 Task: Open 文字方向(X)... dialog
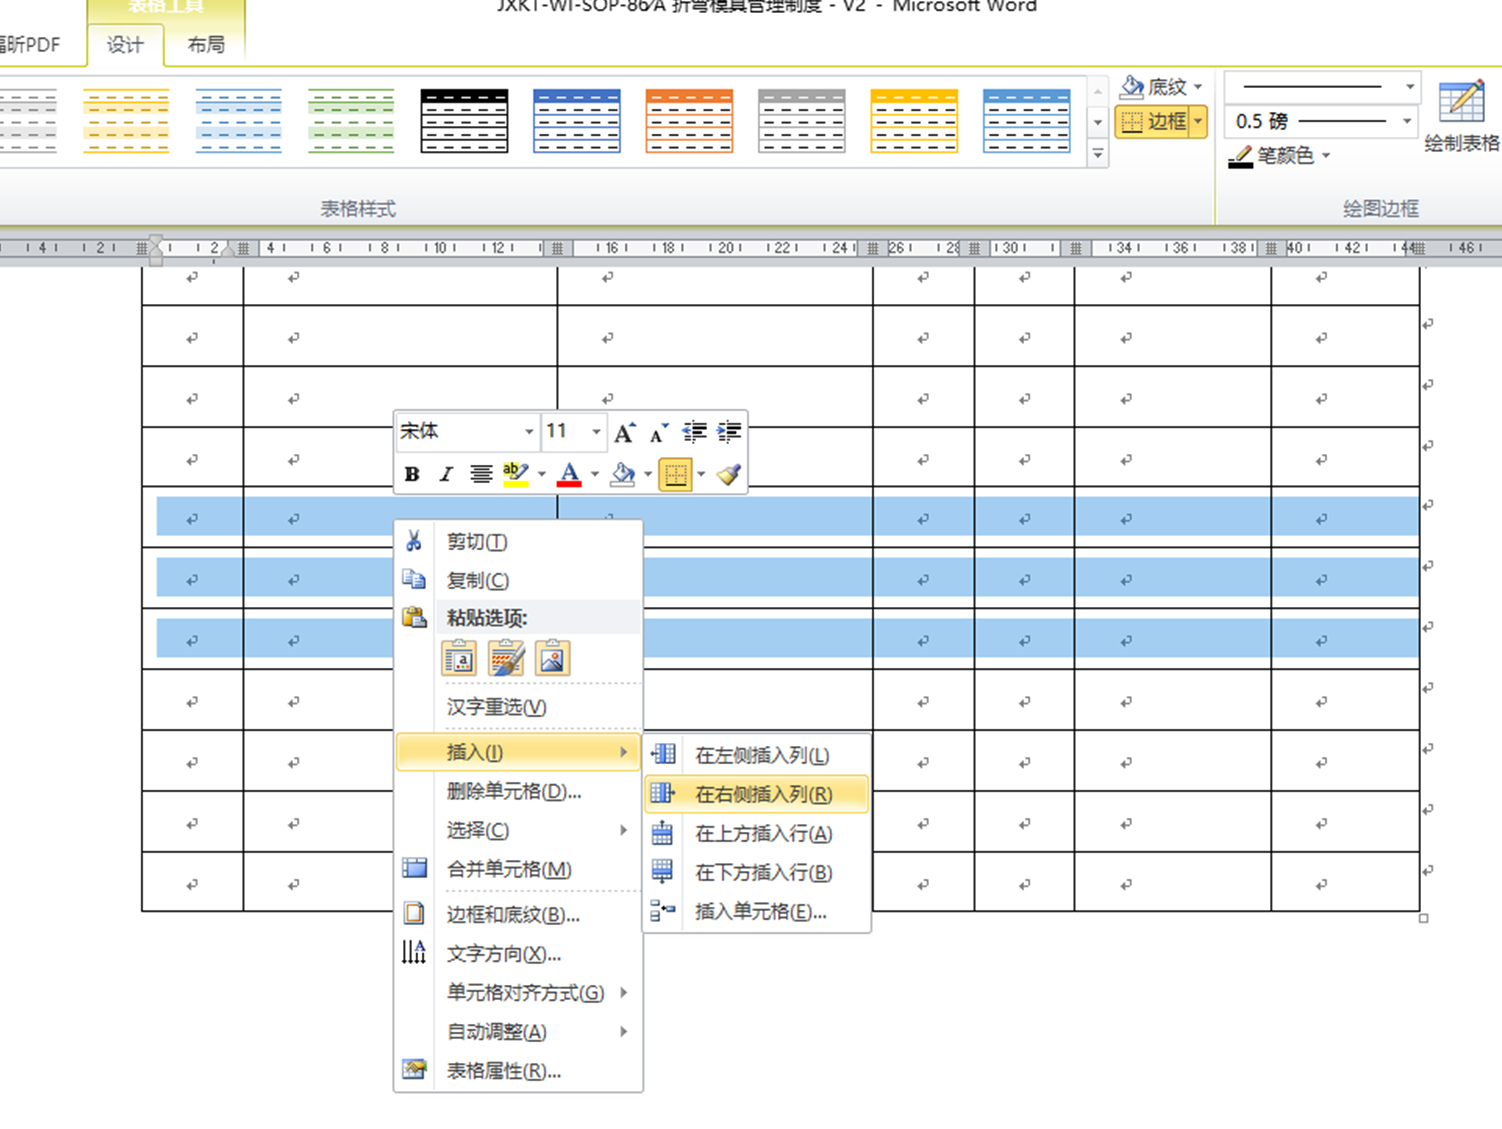pos(518,953)
